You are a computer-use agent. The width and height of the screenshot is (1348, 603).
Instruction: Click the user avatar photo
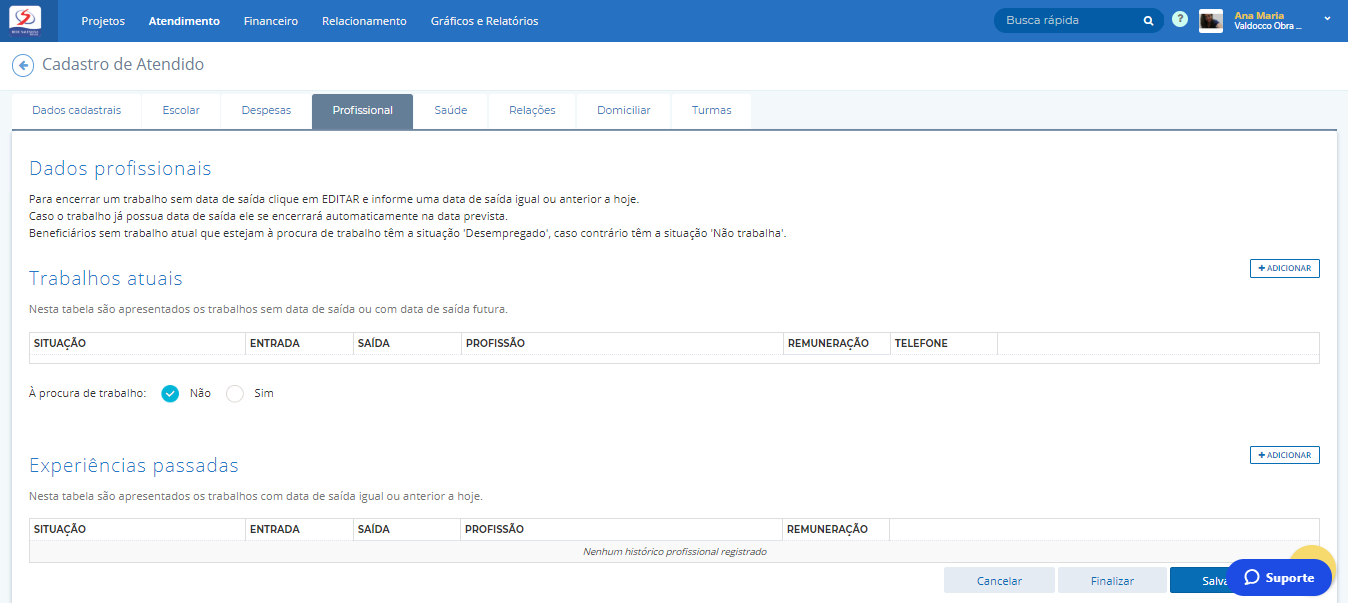pos(1211,21)
